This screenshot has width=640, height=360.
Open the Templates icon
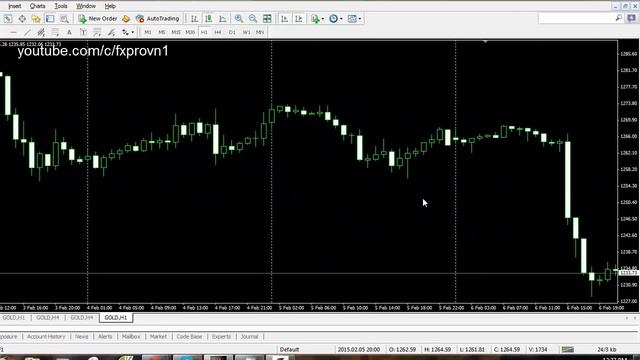(352, 18)
